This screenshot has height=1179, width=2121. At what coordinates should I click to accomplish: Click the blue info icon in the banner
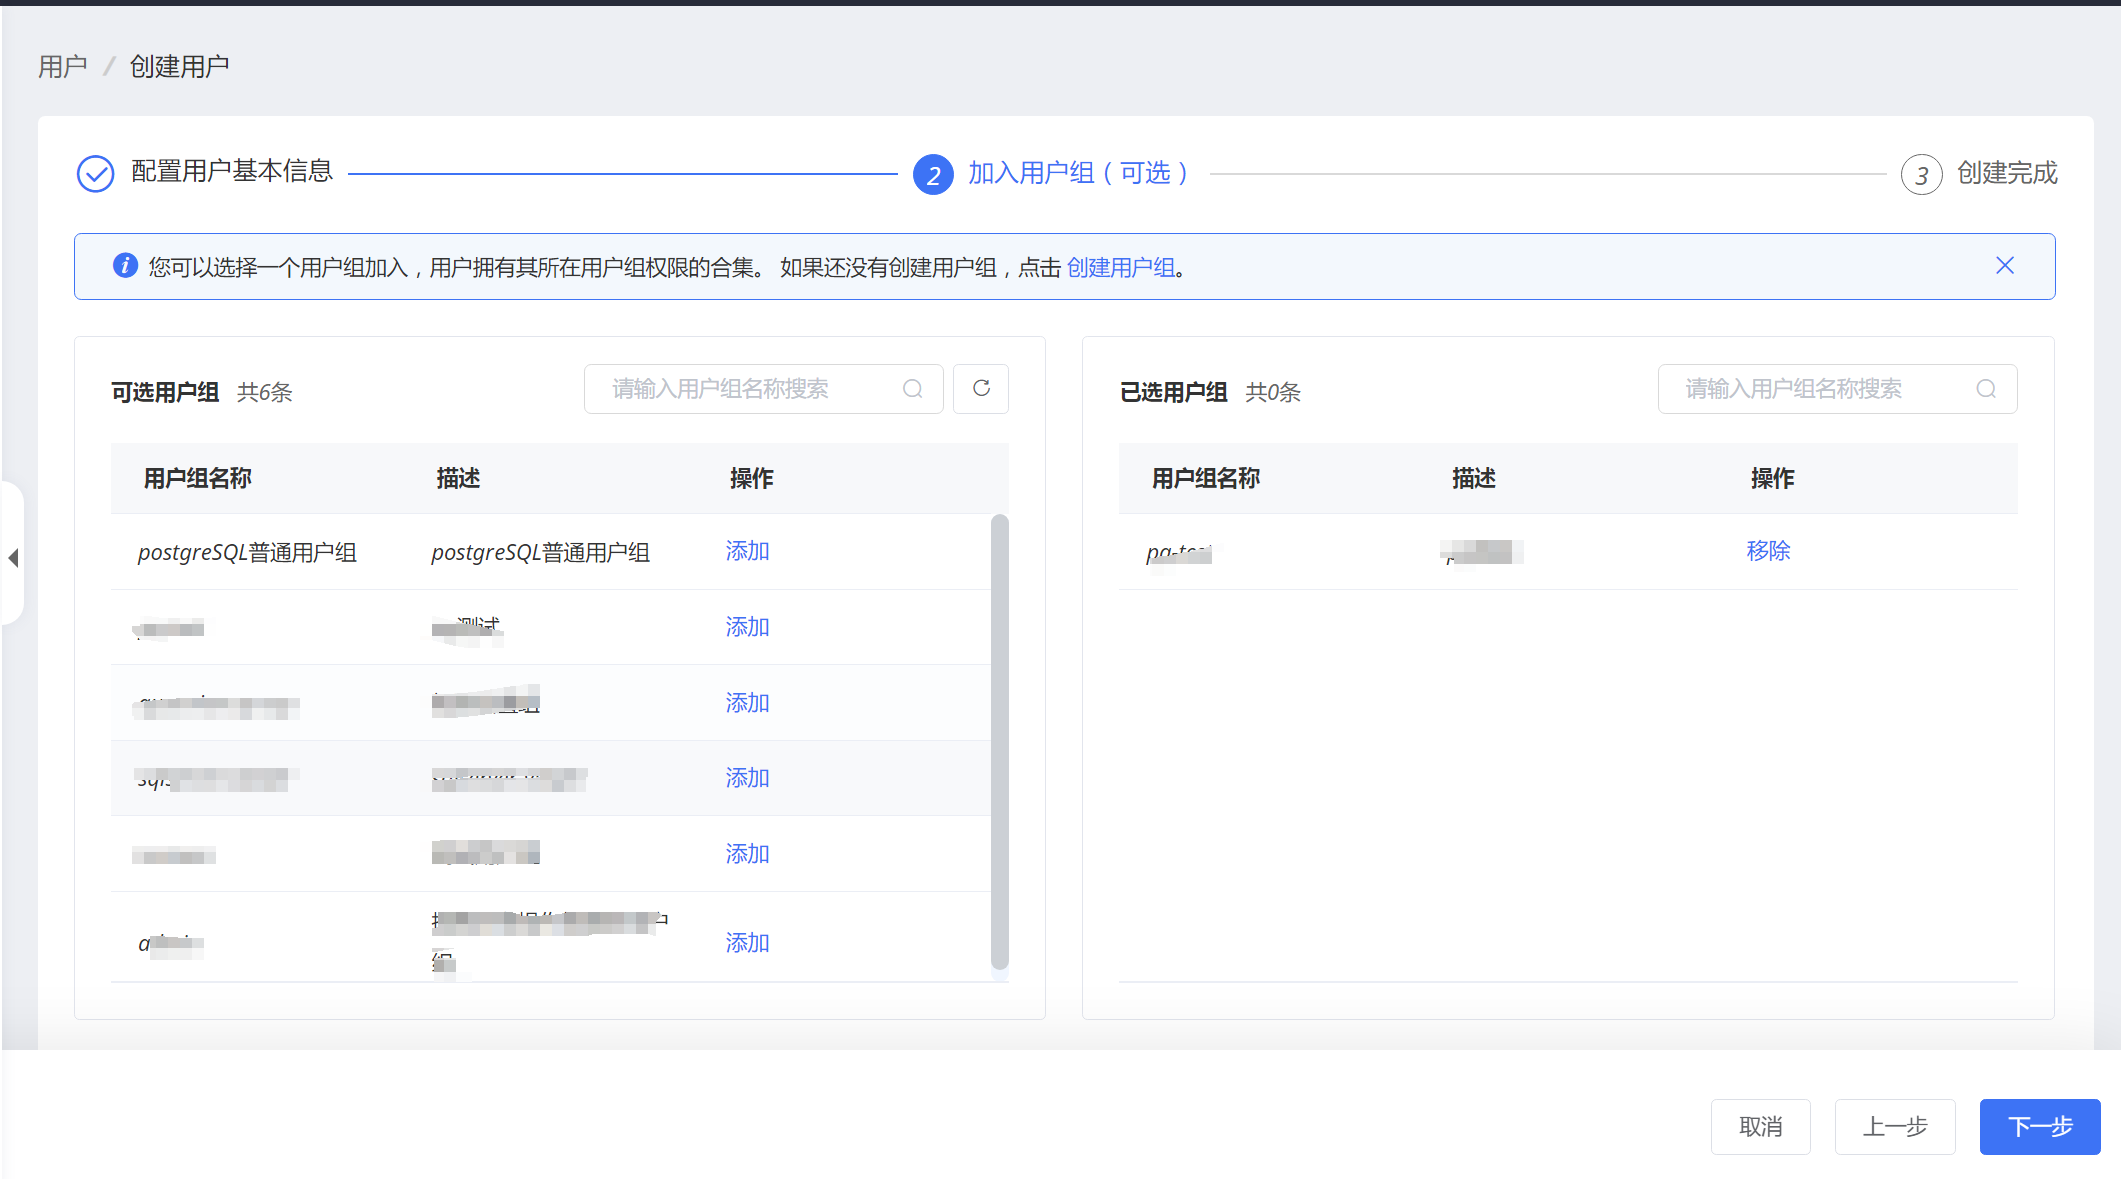125,266
